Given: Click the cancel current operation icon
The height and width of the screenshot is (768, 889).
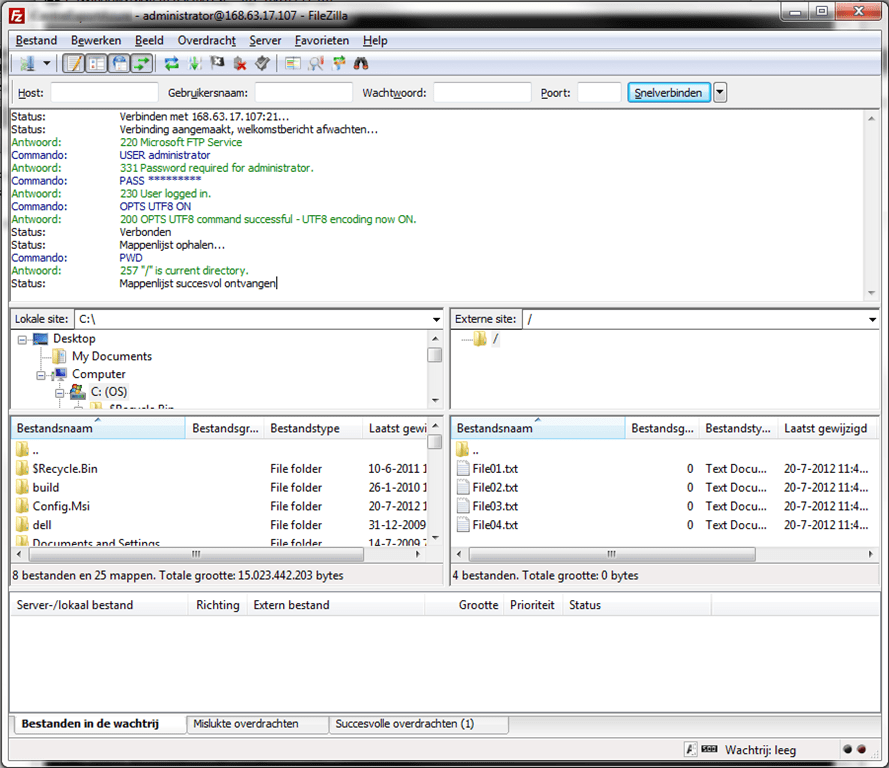Looking at the screenshot, I should coord(217,64).
